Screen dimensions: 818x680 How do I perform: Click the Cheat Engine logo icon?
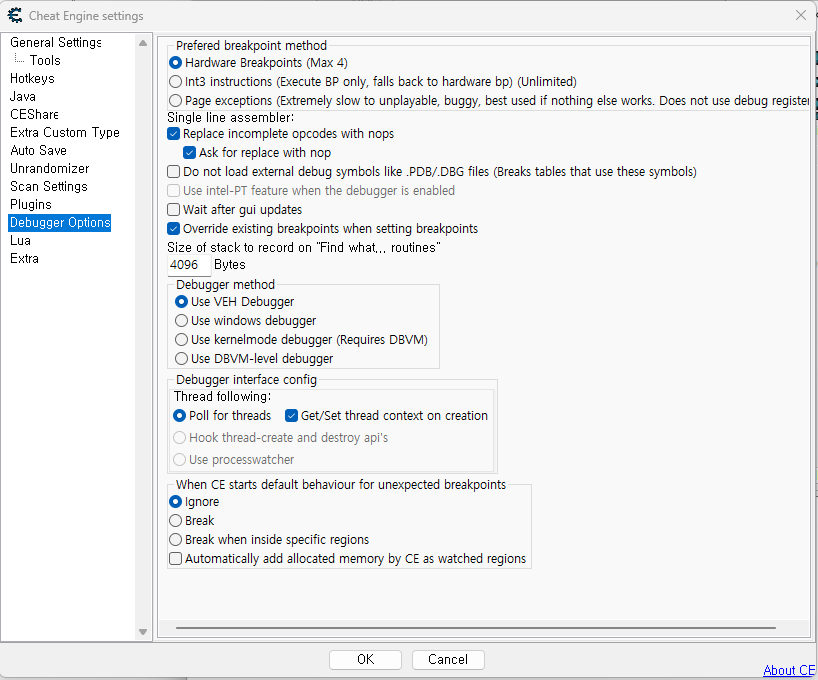(15, 15)
